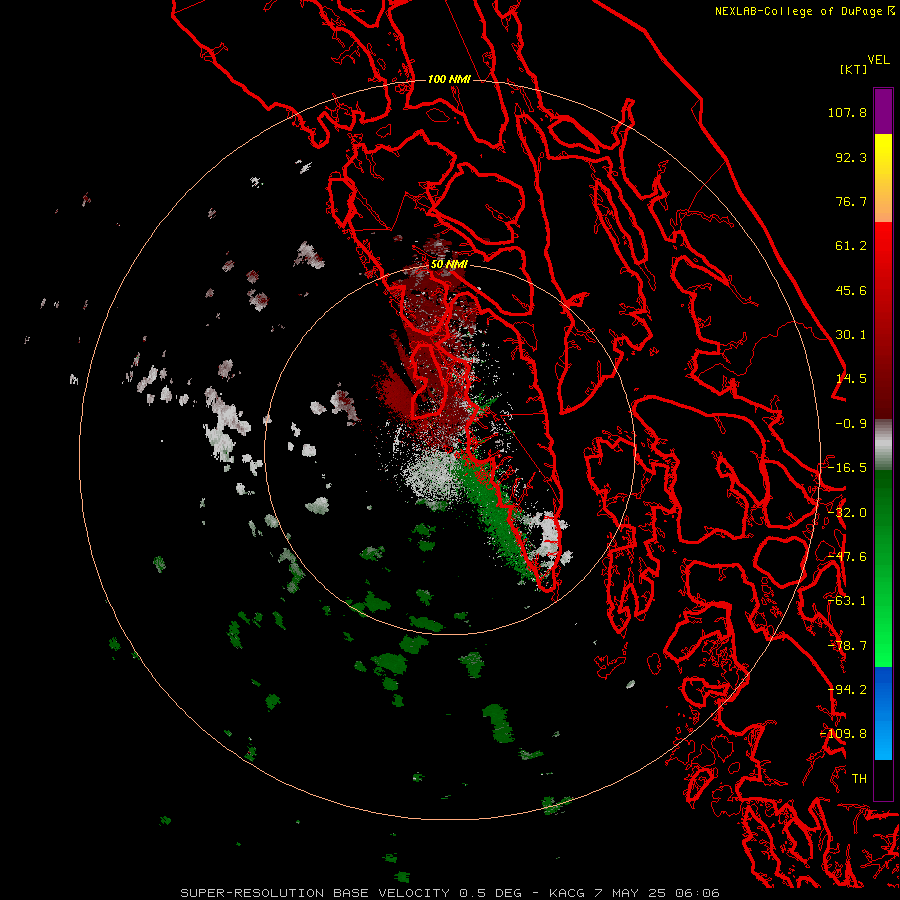Click the 92.3 velocity scale value
900x900 pixels.
click(x=851, y=157)
